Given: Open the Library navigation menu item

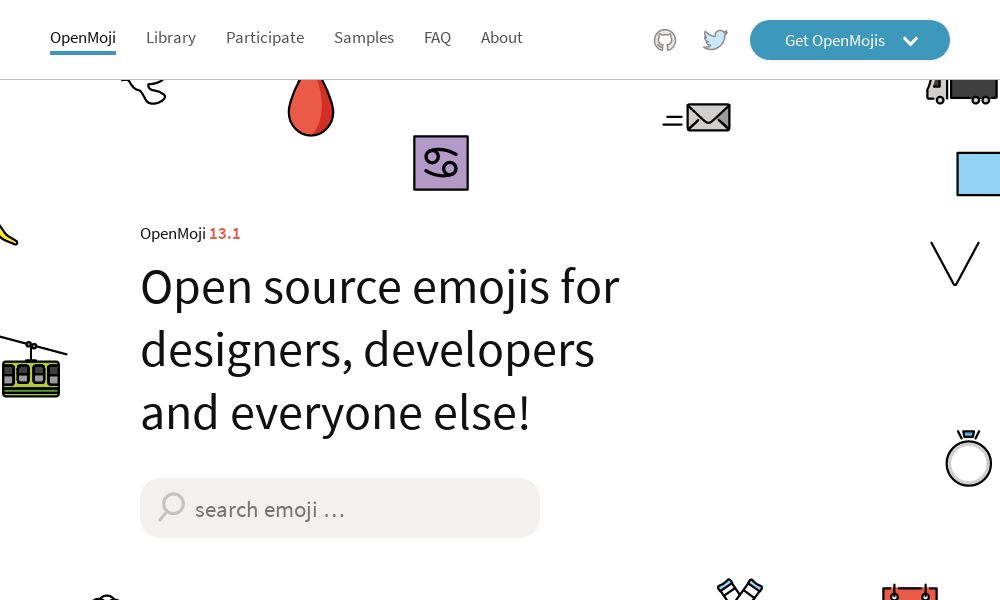Looking at the screenshot, I should coord(170,38).
